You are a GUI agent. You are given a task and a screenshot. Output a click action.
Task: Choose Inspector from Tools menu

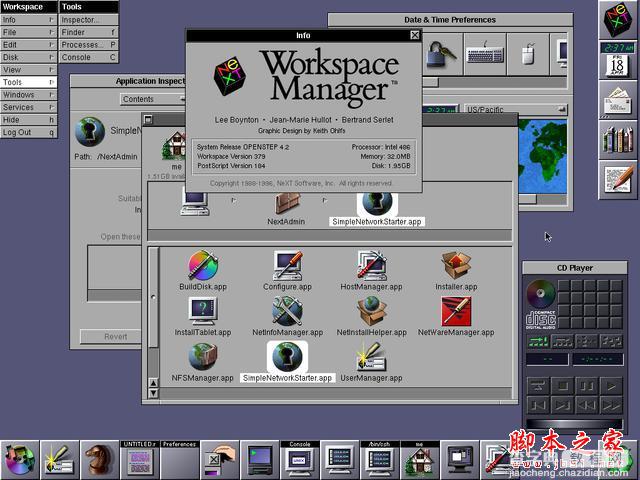89,20
